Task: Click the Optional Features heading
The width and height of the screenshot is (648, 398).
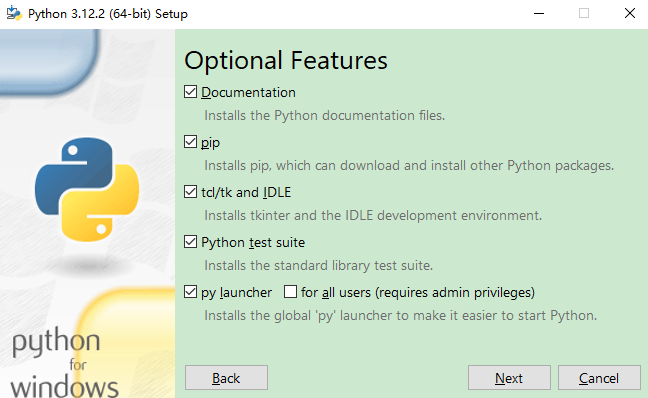Action: 286,61
